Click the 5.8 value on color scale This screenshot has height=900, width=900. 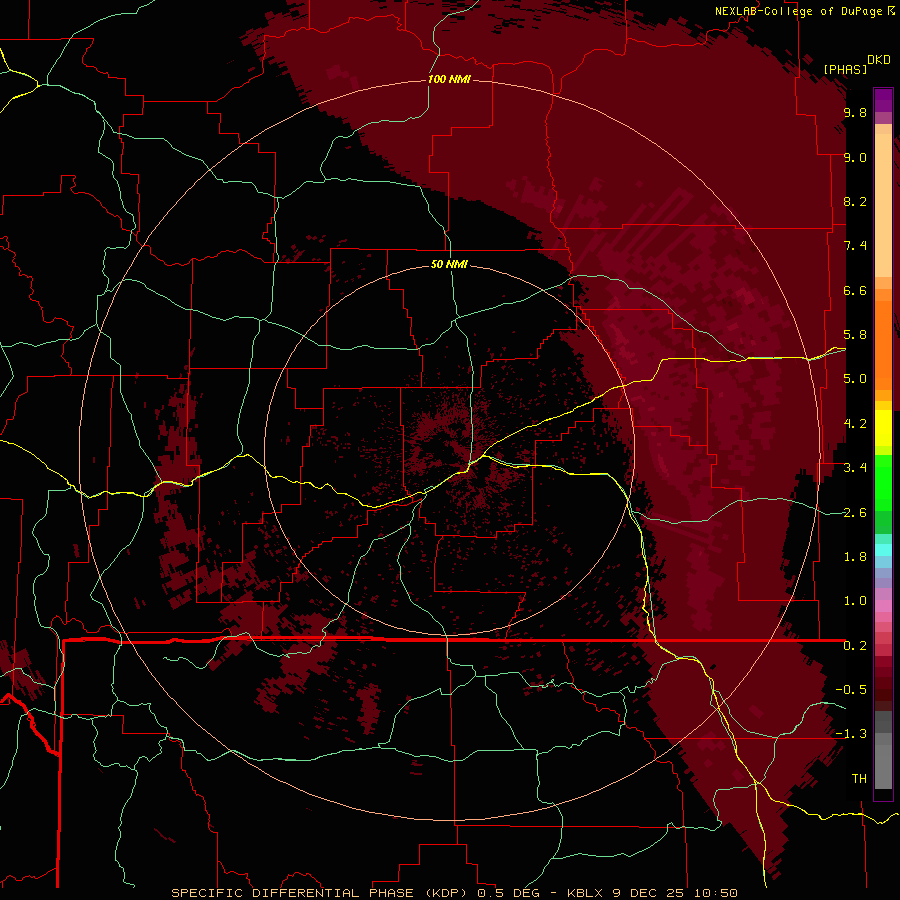[x=855, y=335]
